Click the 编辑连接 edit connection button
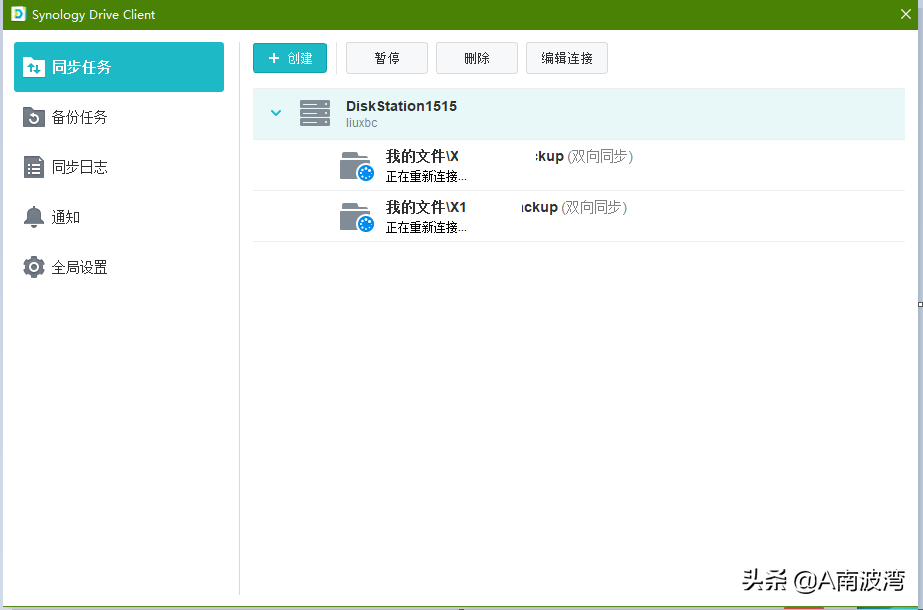 567,58
